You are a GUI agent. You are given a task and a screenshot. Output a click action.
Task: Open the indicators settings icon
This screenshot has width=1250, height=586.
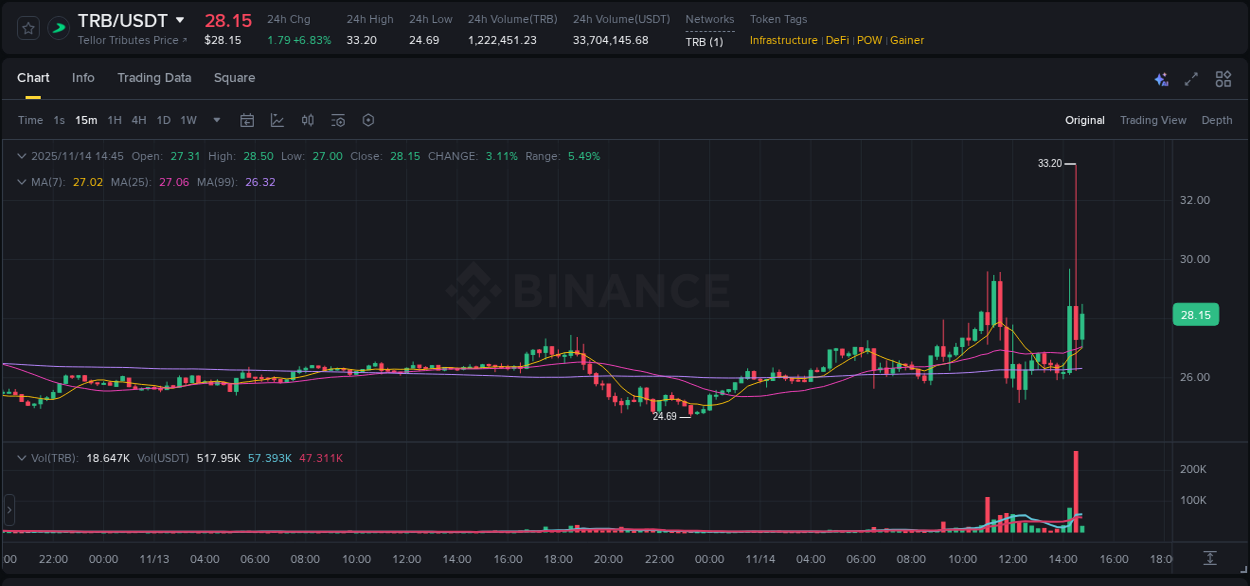(x=338, y=119)
